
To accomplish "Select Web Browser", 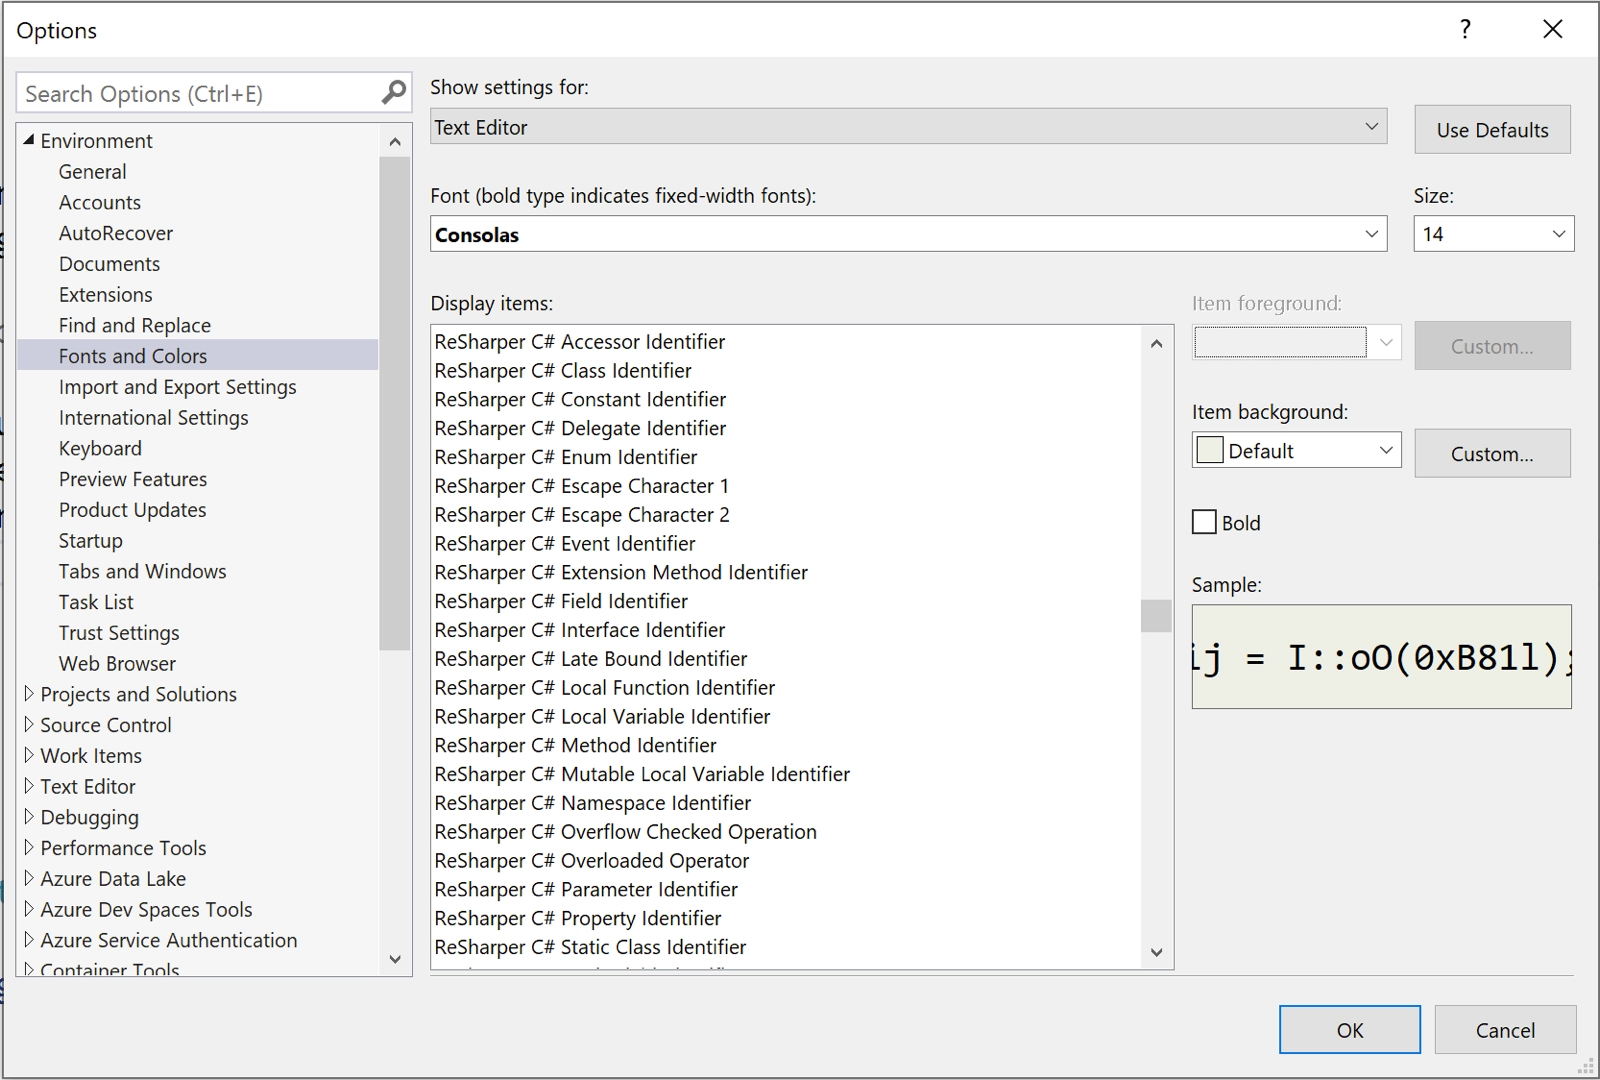I will 117,664.
